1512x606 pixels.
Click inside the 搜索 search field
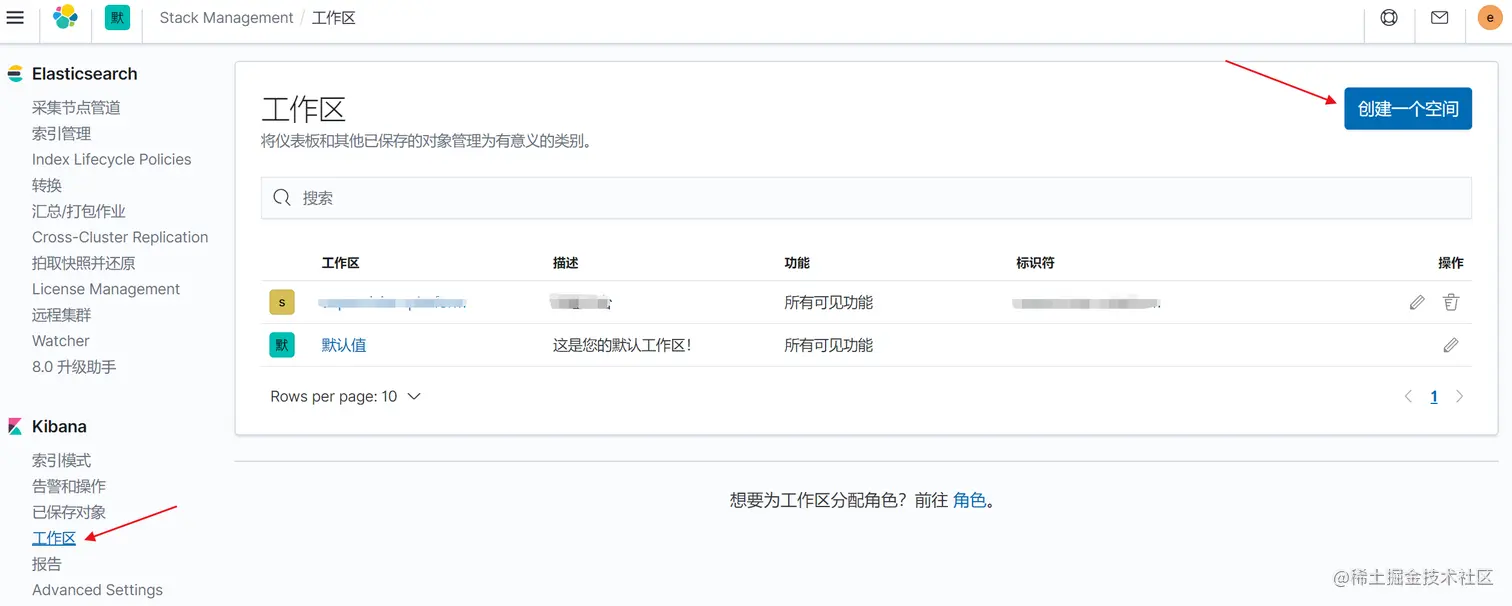pos(700,197)
